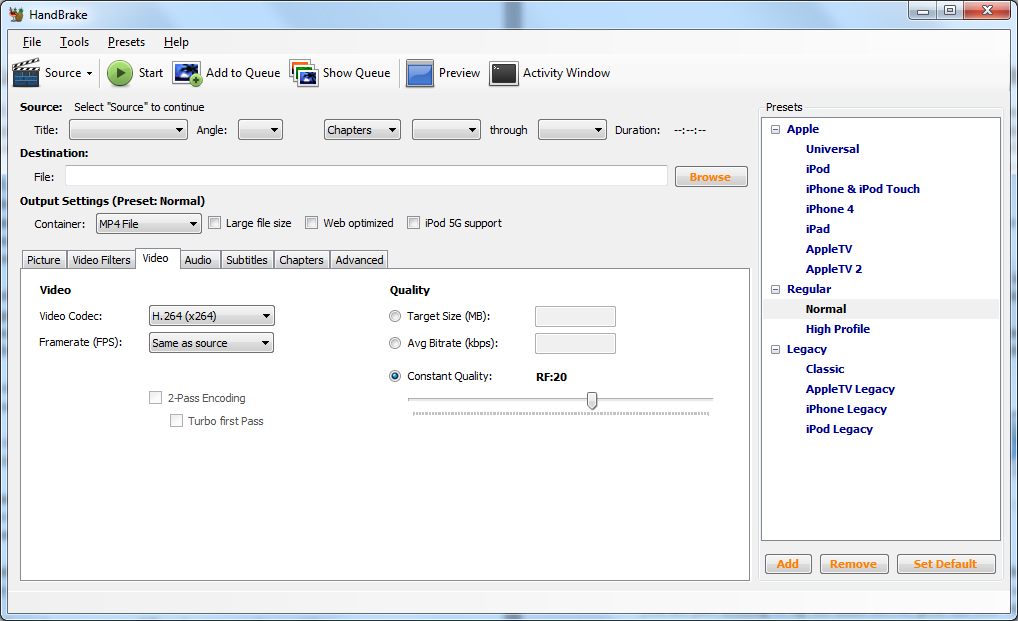Select the High Profile preset
The height and width of the screenshot is (621, 1018).
[x=837, y=329]
